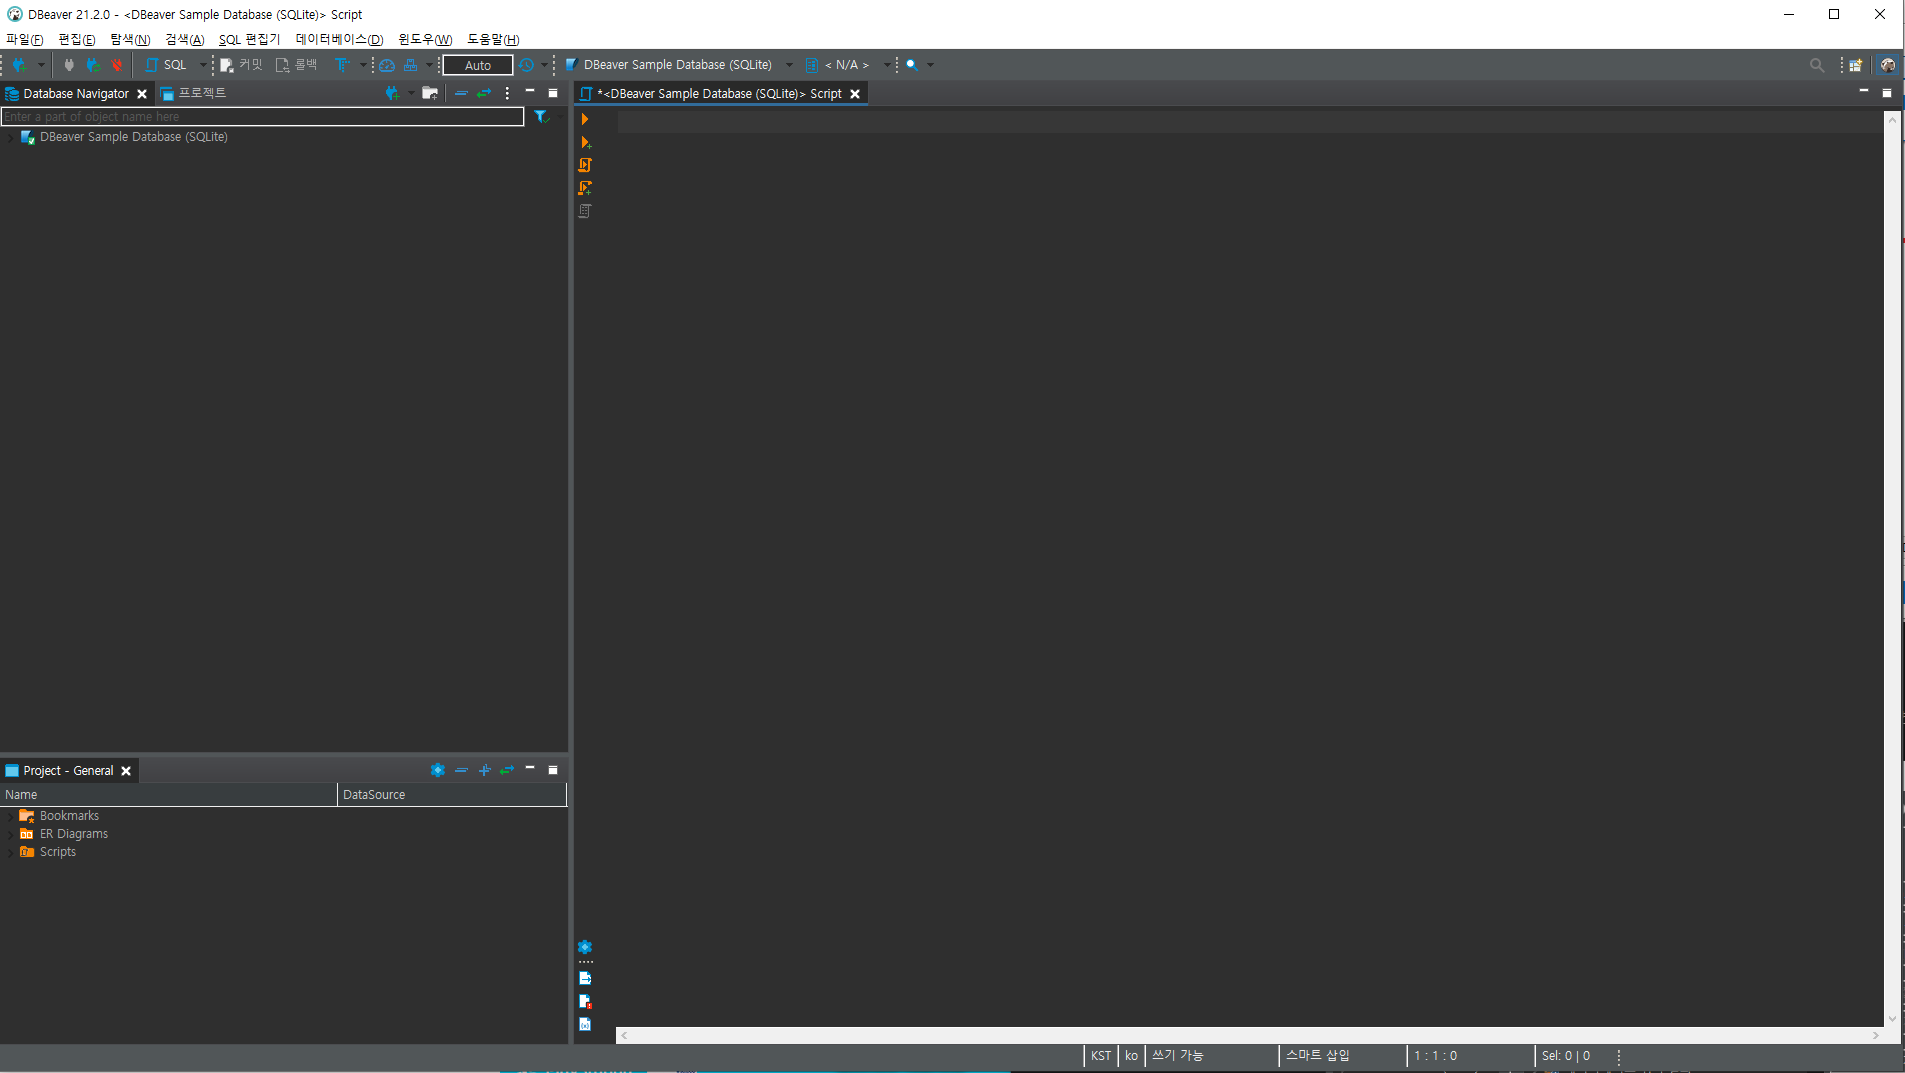Open a new SQL editor with SQL button
The width and height of the screenshot is (1905, 1073).
pos(166,65)
